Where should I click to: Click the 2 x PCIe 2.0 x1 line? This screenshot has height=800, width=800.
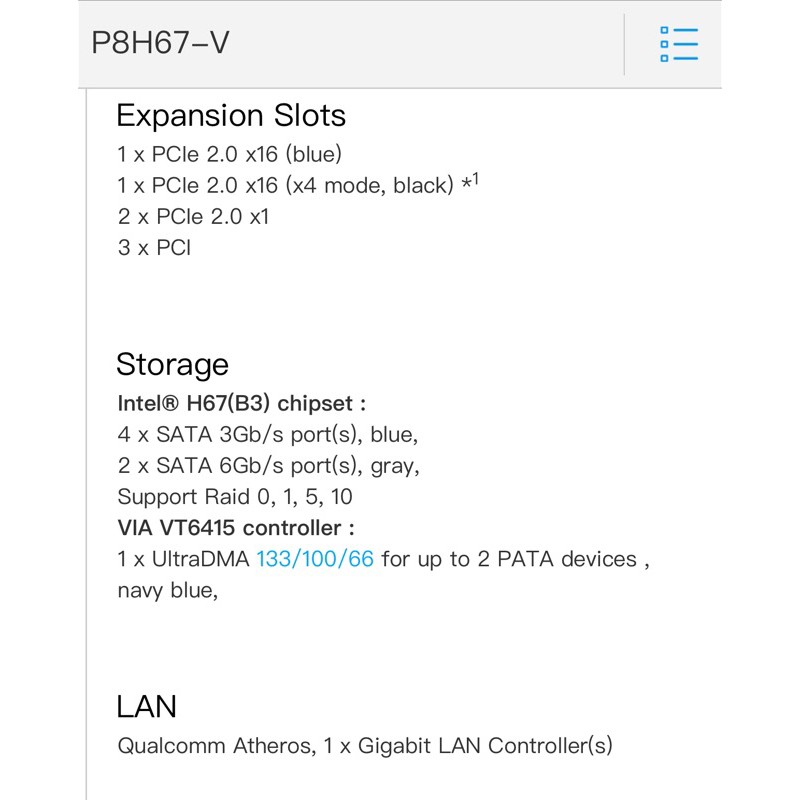pyautogui.click(x=193, y=217)
